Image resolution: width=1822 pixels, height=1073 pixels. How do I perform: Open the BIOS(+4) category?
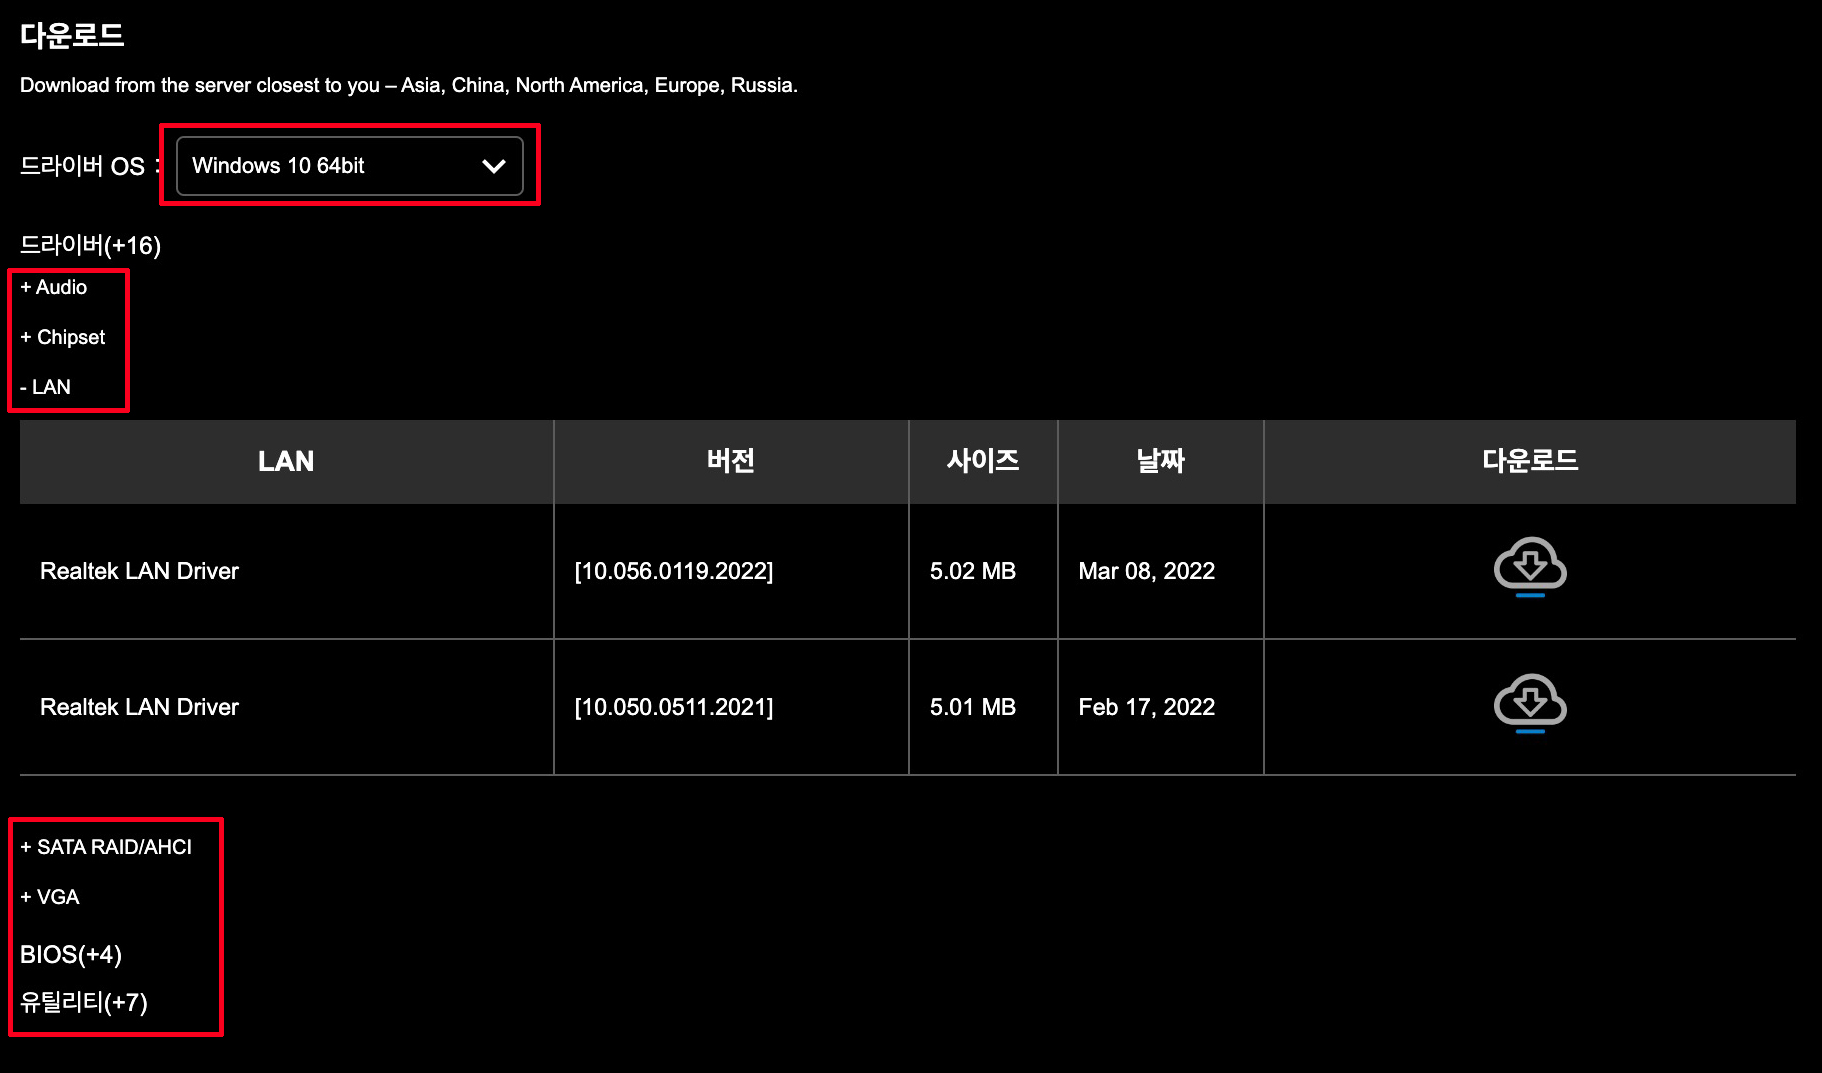point(71,954)
